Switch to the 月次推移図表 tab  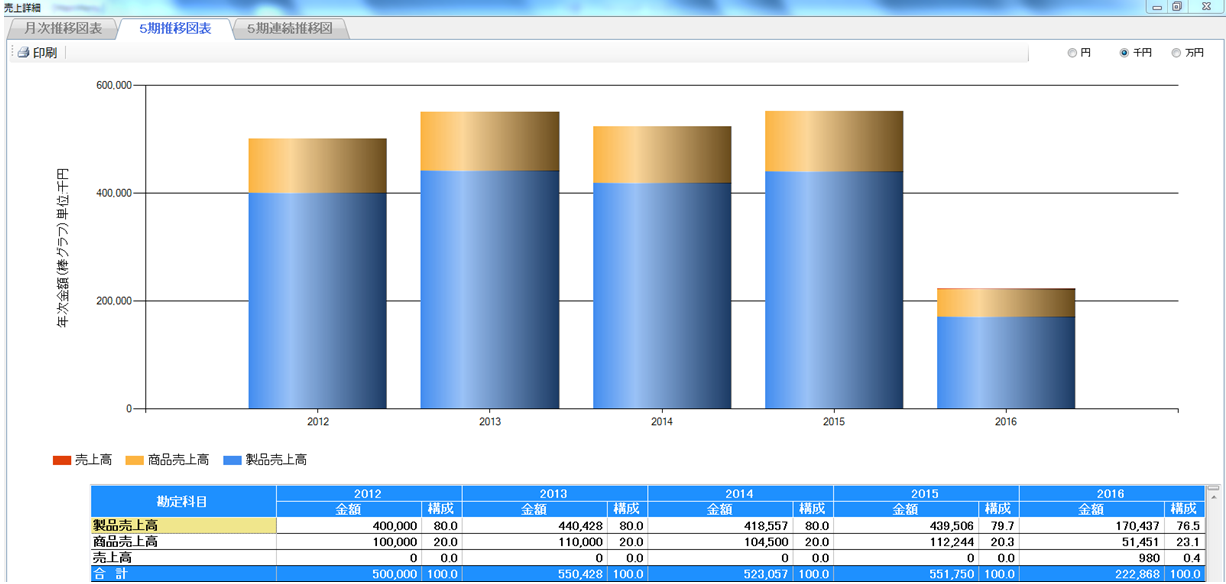(x=63, y=28)
